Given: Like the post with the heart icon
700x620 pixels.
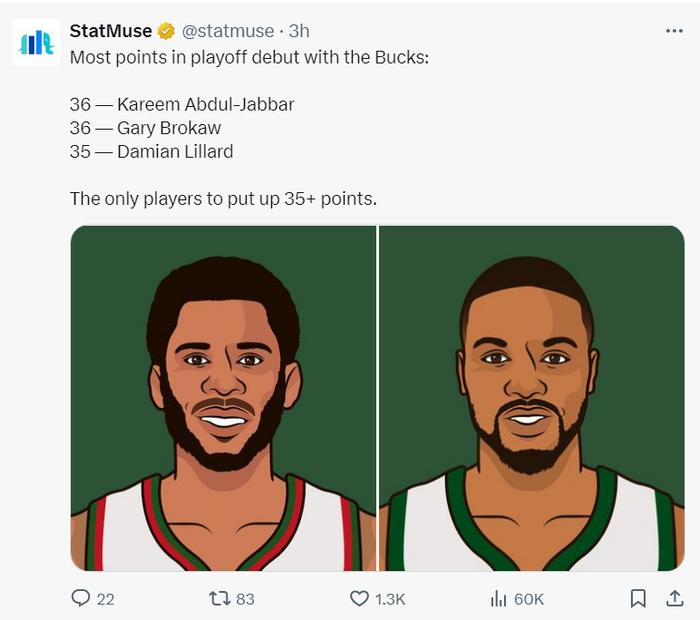Looking at the screenshot, I should [359, 598].
